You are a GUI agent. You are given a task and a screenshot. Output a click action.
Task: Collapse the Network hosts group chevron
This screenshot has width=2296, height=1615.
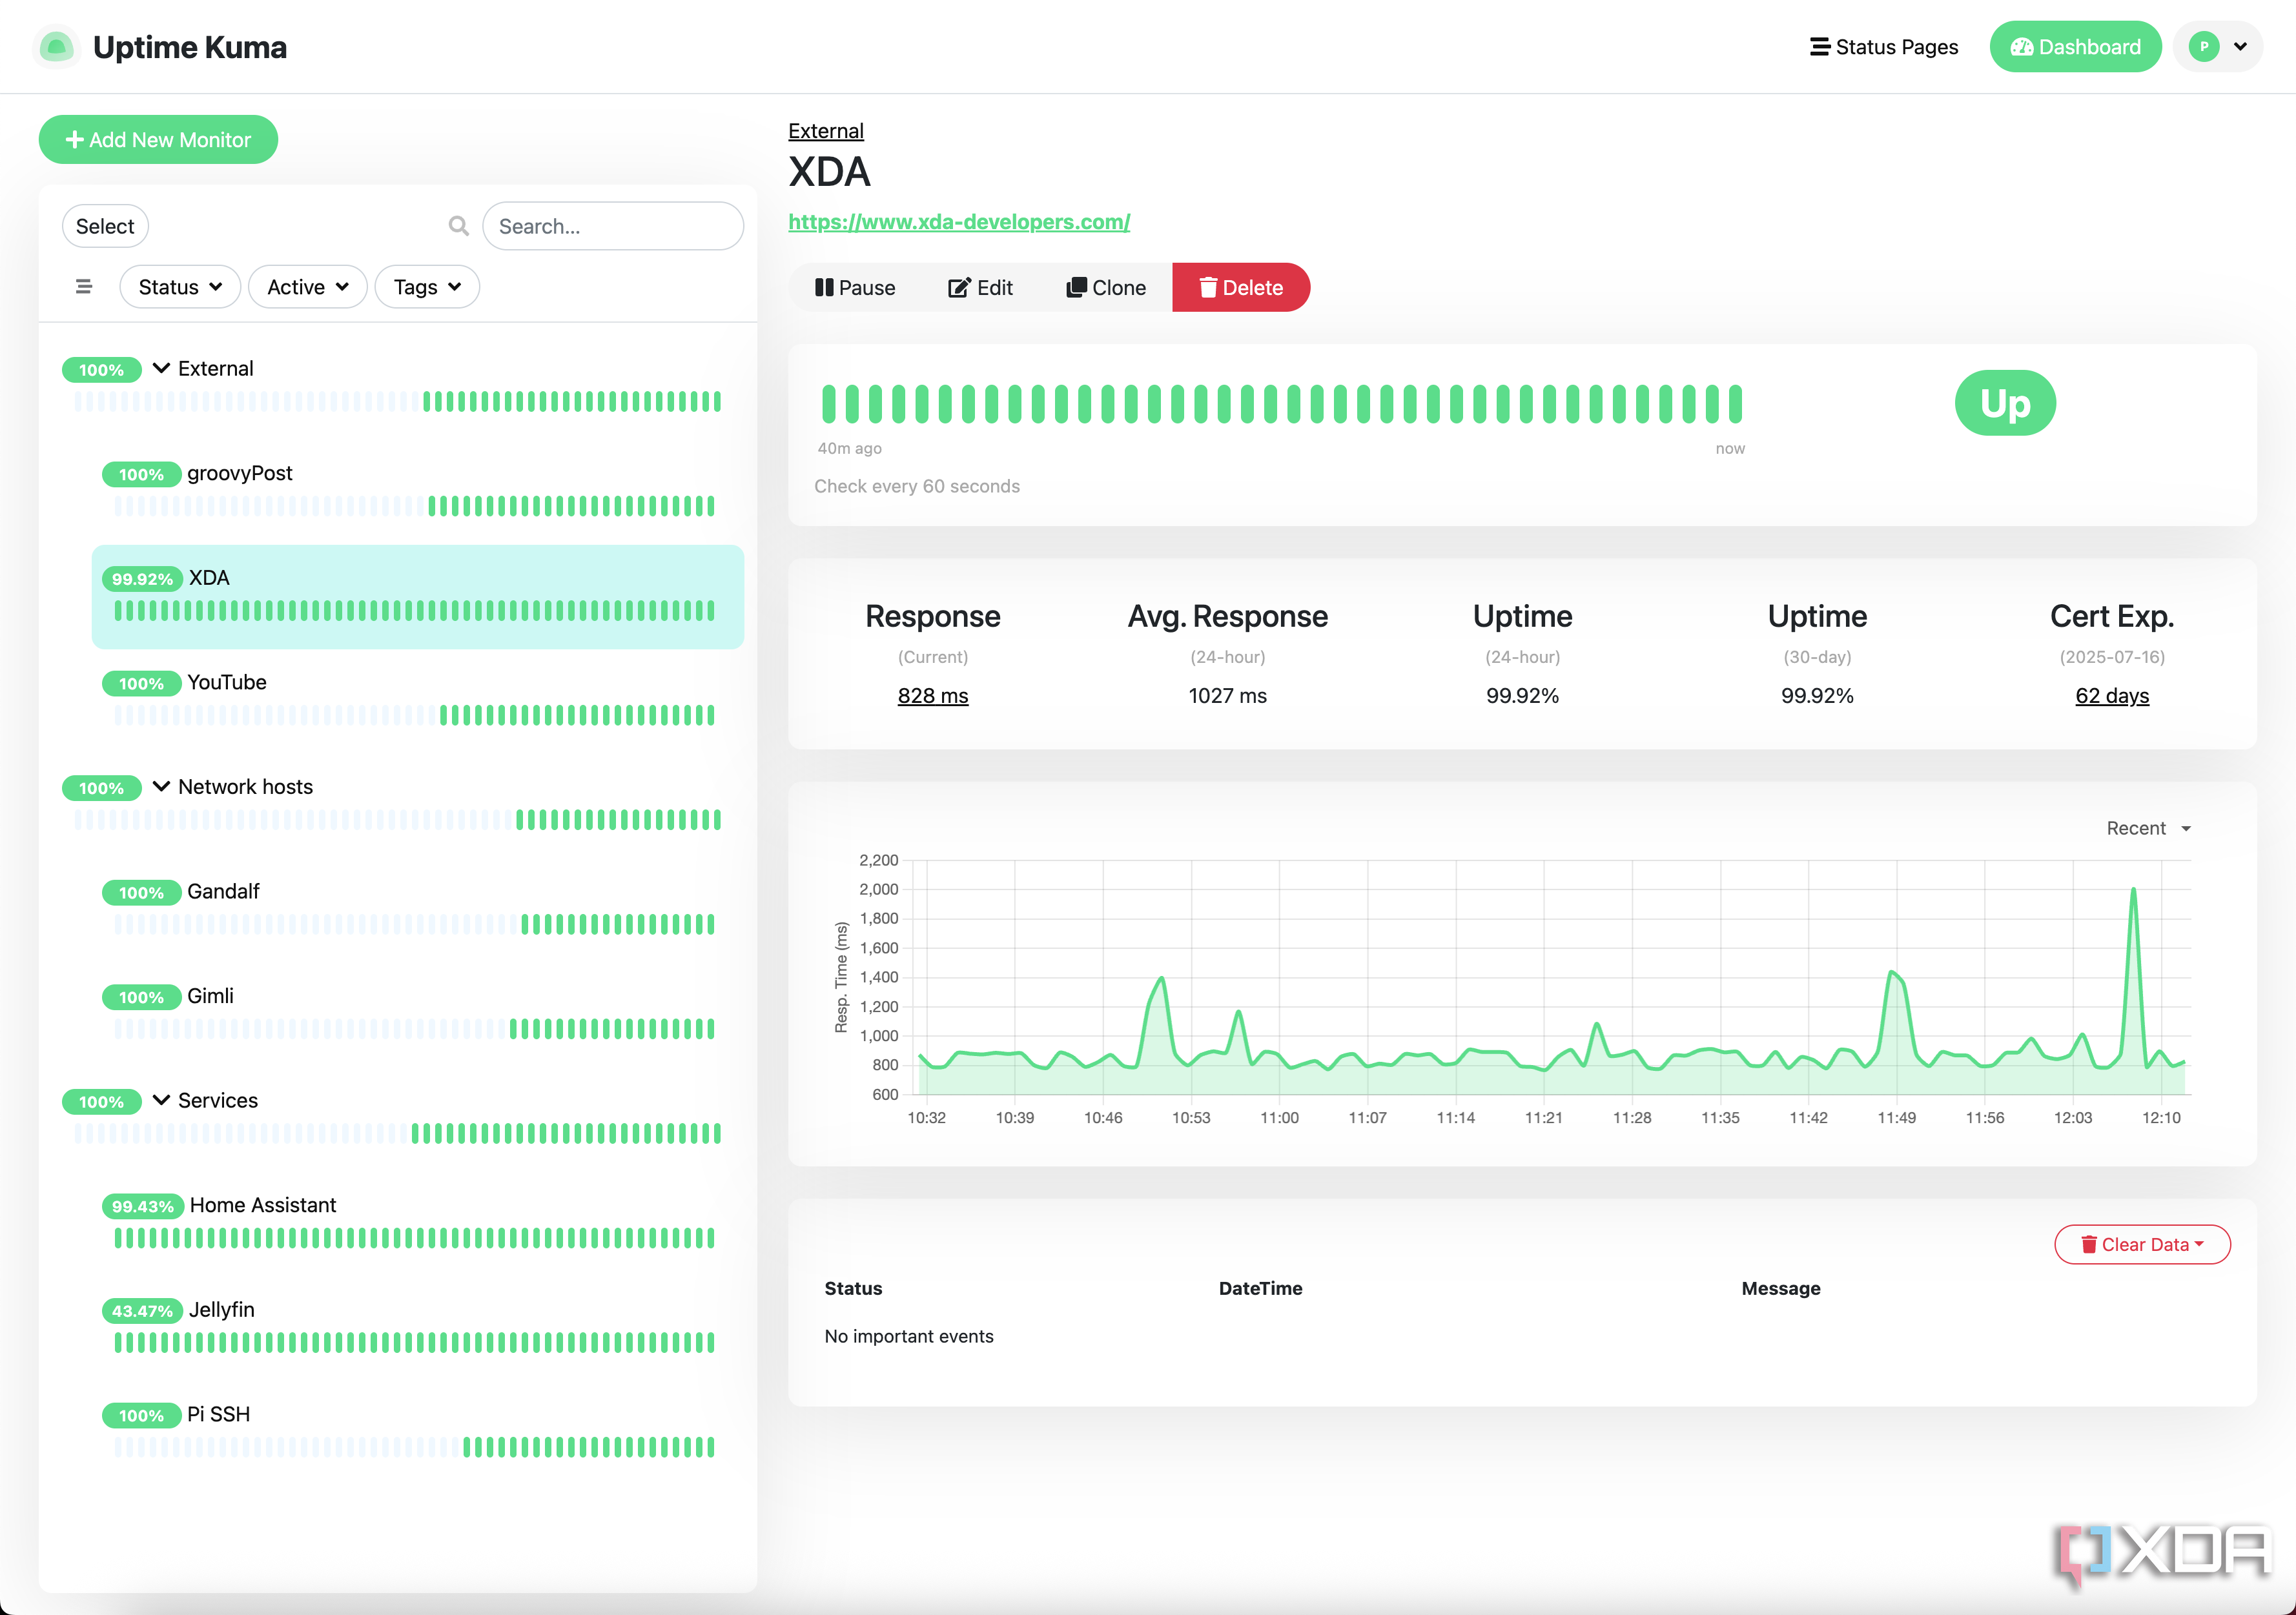[161, 787]
